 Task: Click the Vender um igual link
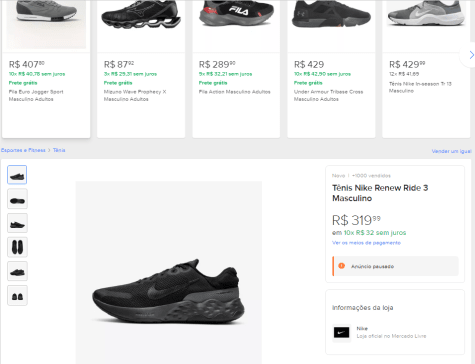451,151
